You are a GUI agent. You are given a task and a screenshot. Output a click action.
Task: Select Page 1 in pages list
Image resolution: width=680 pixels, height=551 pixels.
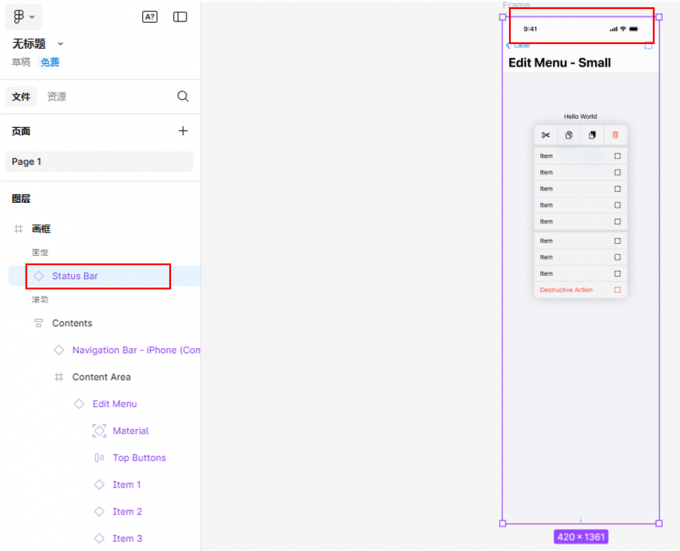(x=99, y=162)
